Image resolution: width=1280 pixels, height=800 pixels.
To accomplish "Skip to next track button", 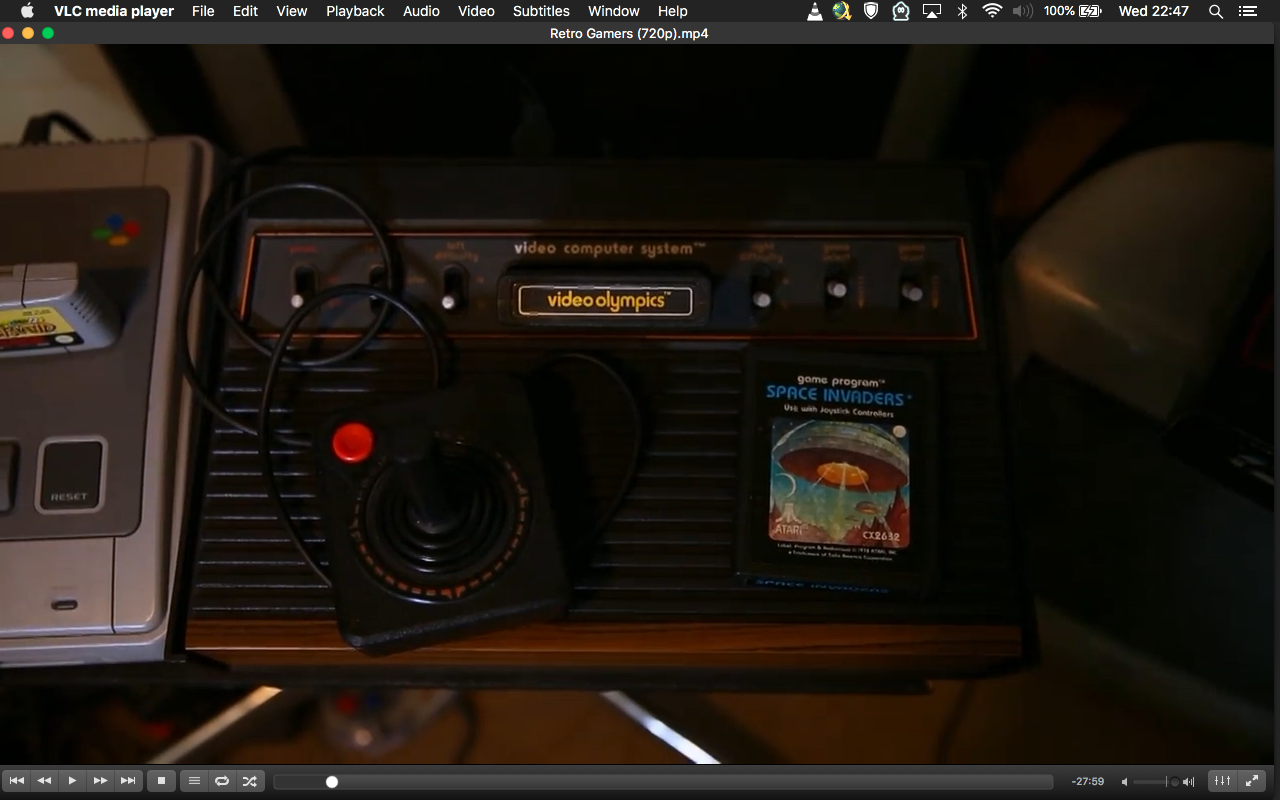I will click(128, 781).
